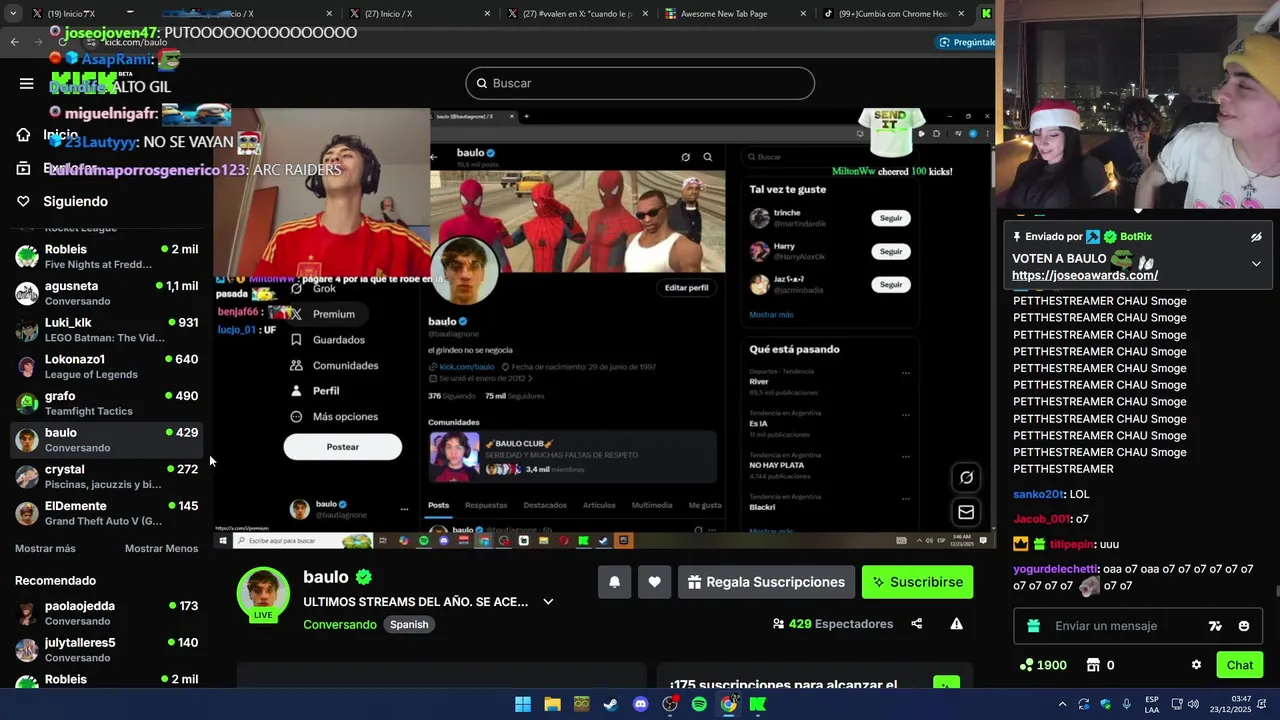
Task: Click the green Chat send button
Action: pyautogui.click(x=1240, y=665)
